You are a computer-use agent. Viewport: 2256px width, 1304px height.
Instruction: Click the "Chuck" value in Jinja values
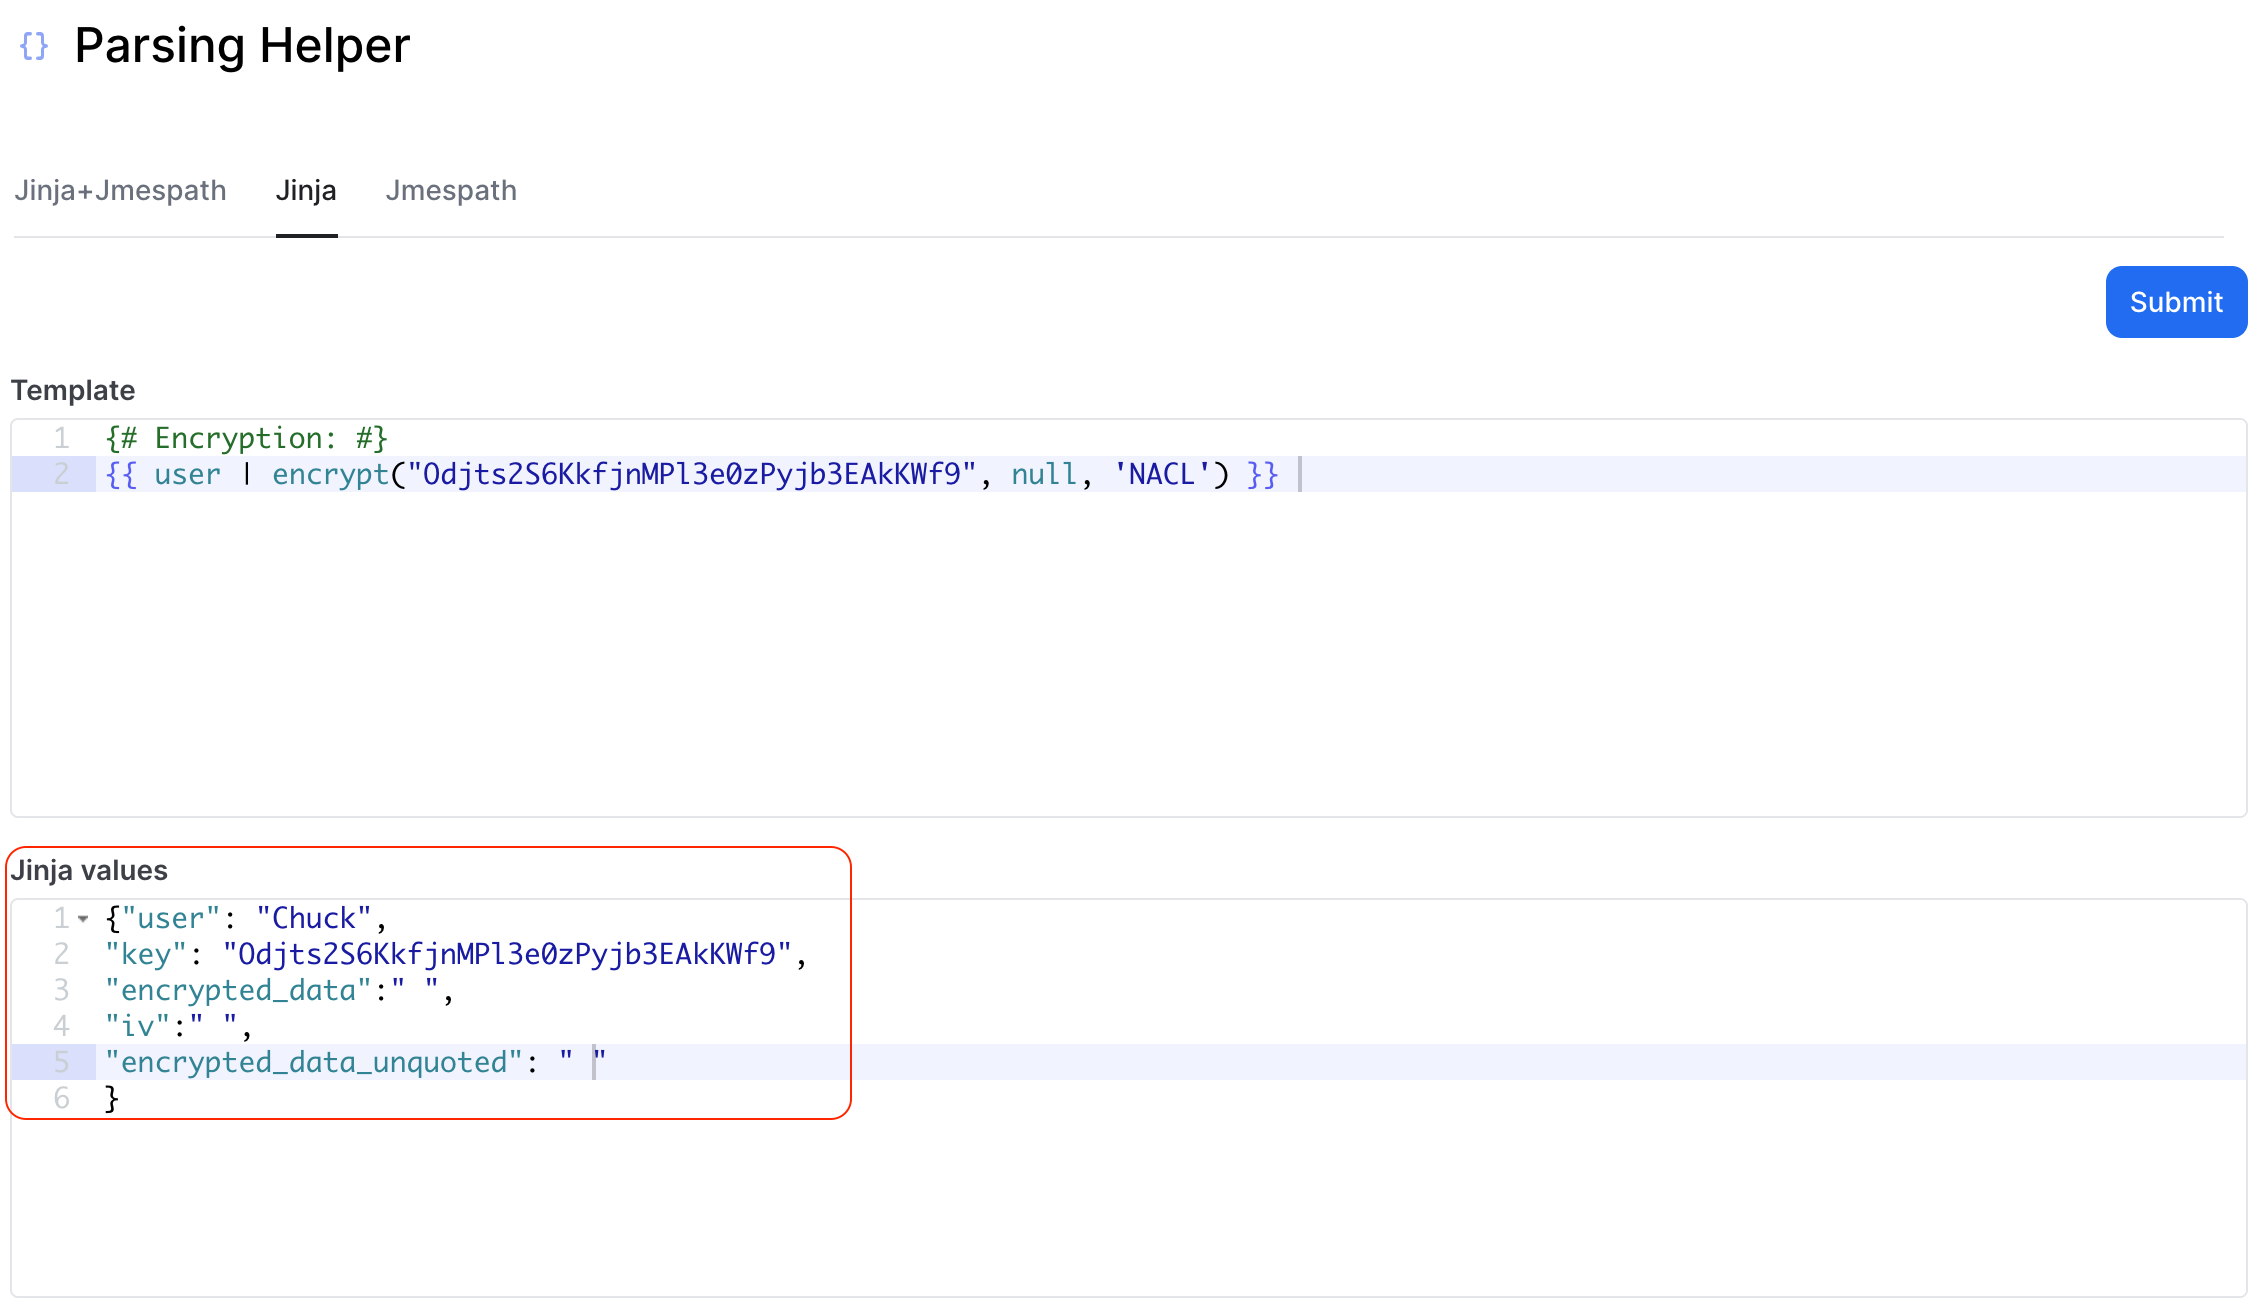click(314, 918)
